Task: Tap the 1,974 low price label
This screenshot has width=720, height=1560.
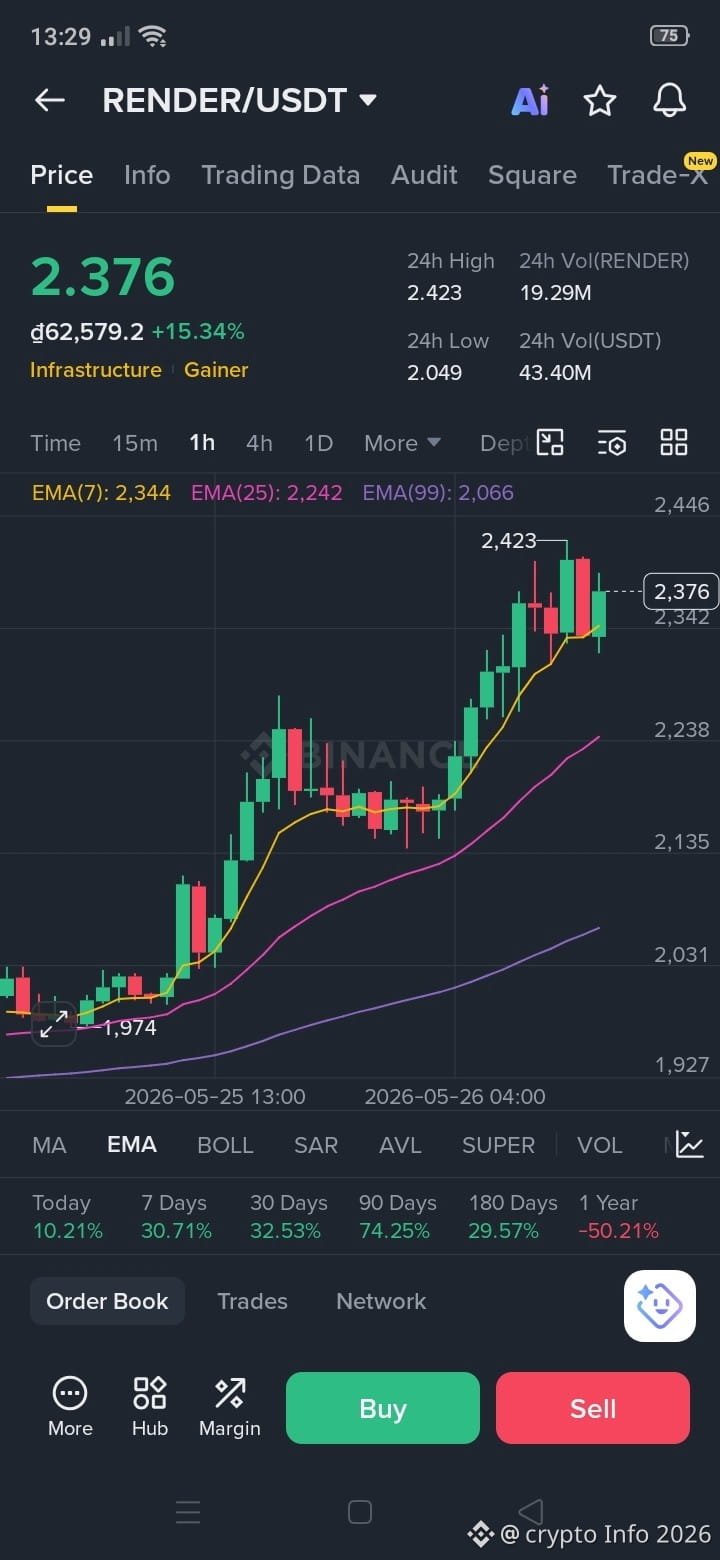Action: [130, 1027]
